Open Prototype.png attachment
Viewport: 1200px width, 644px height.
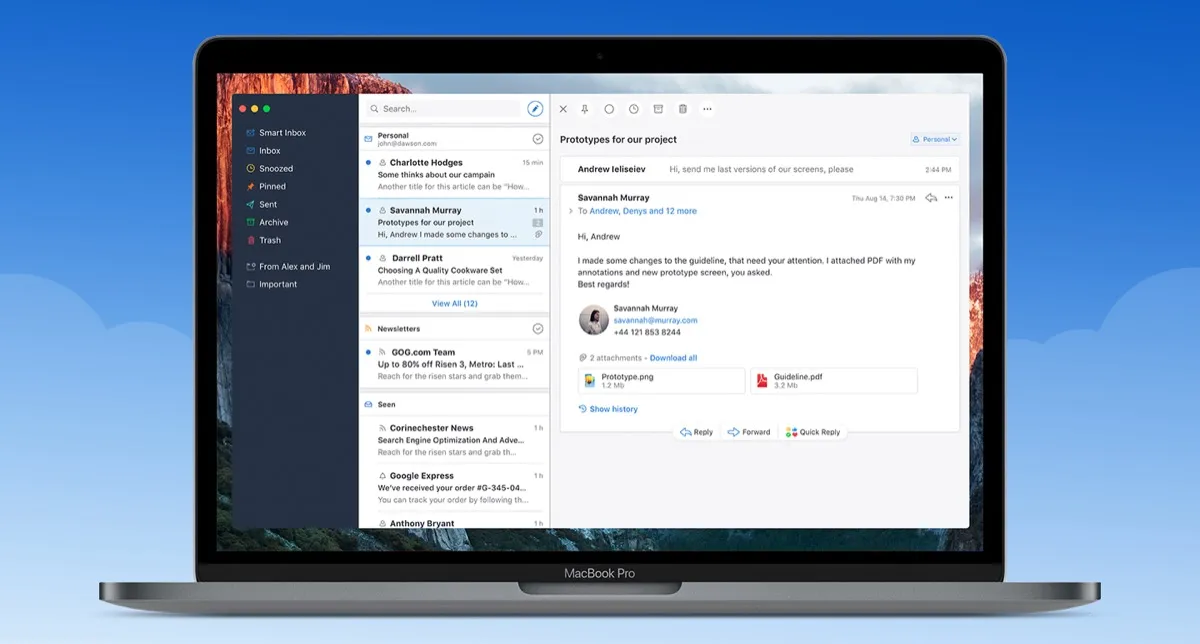coord(662,380)
